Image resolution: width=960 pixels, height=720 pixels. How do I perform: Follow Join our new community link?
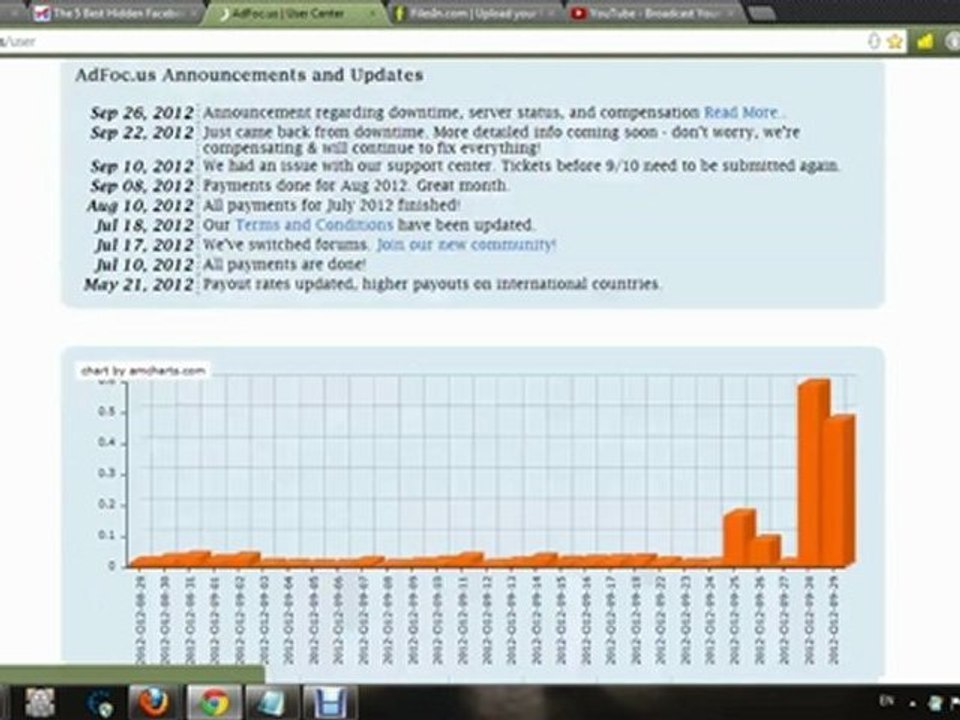pos(466,244)
